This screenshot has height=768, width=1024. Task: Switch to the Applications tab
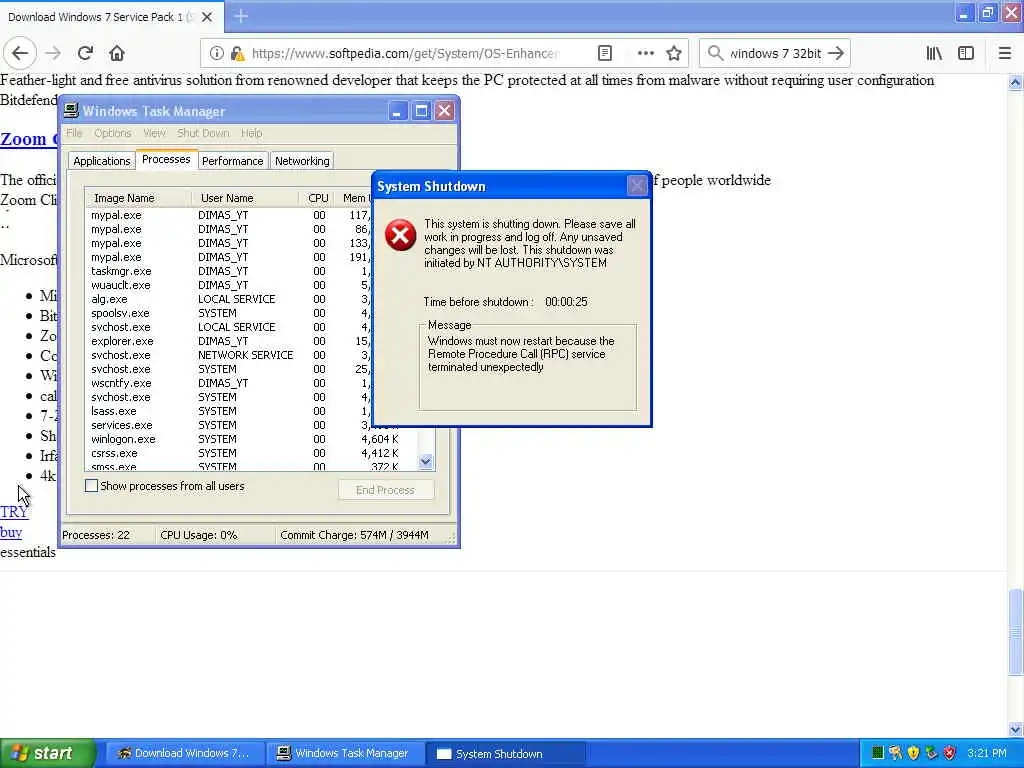pyautogui.click(x=101, y=161)
